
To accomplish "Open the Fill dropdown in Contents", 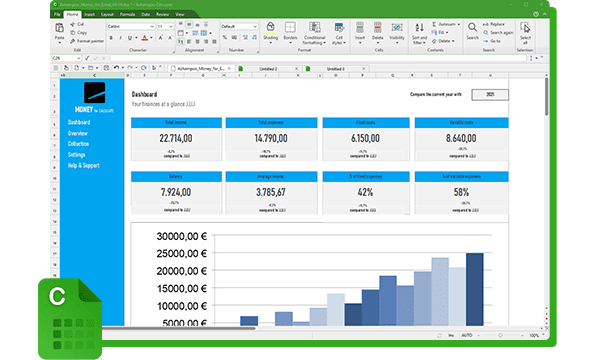I will (x=440, y=33).
